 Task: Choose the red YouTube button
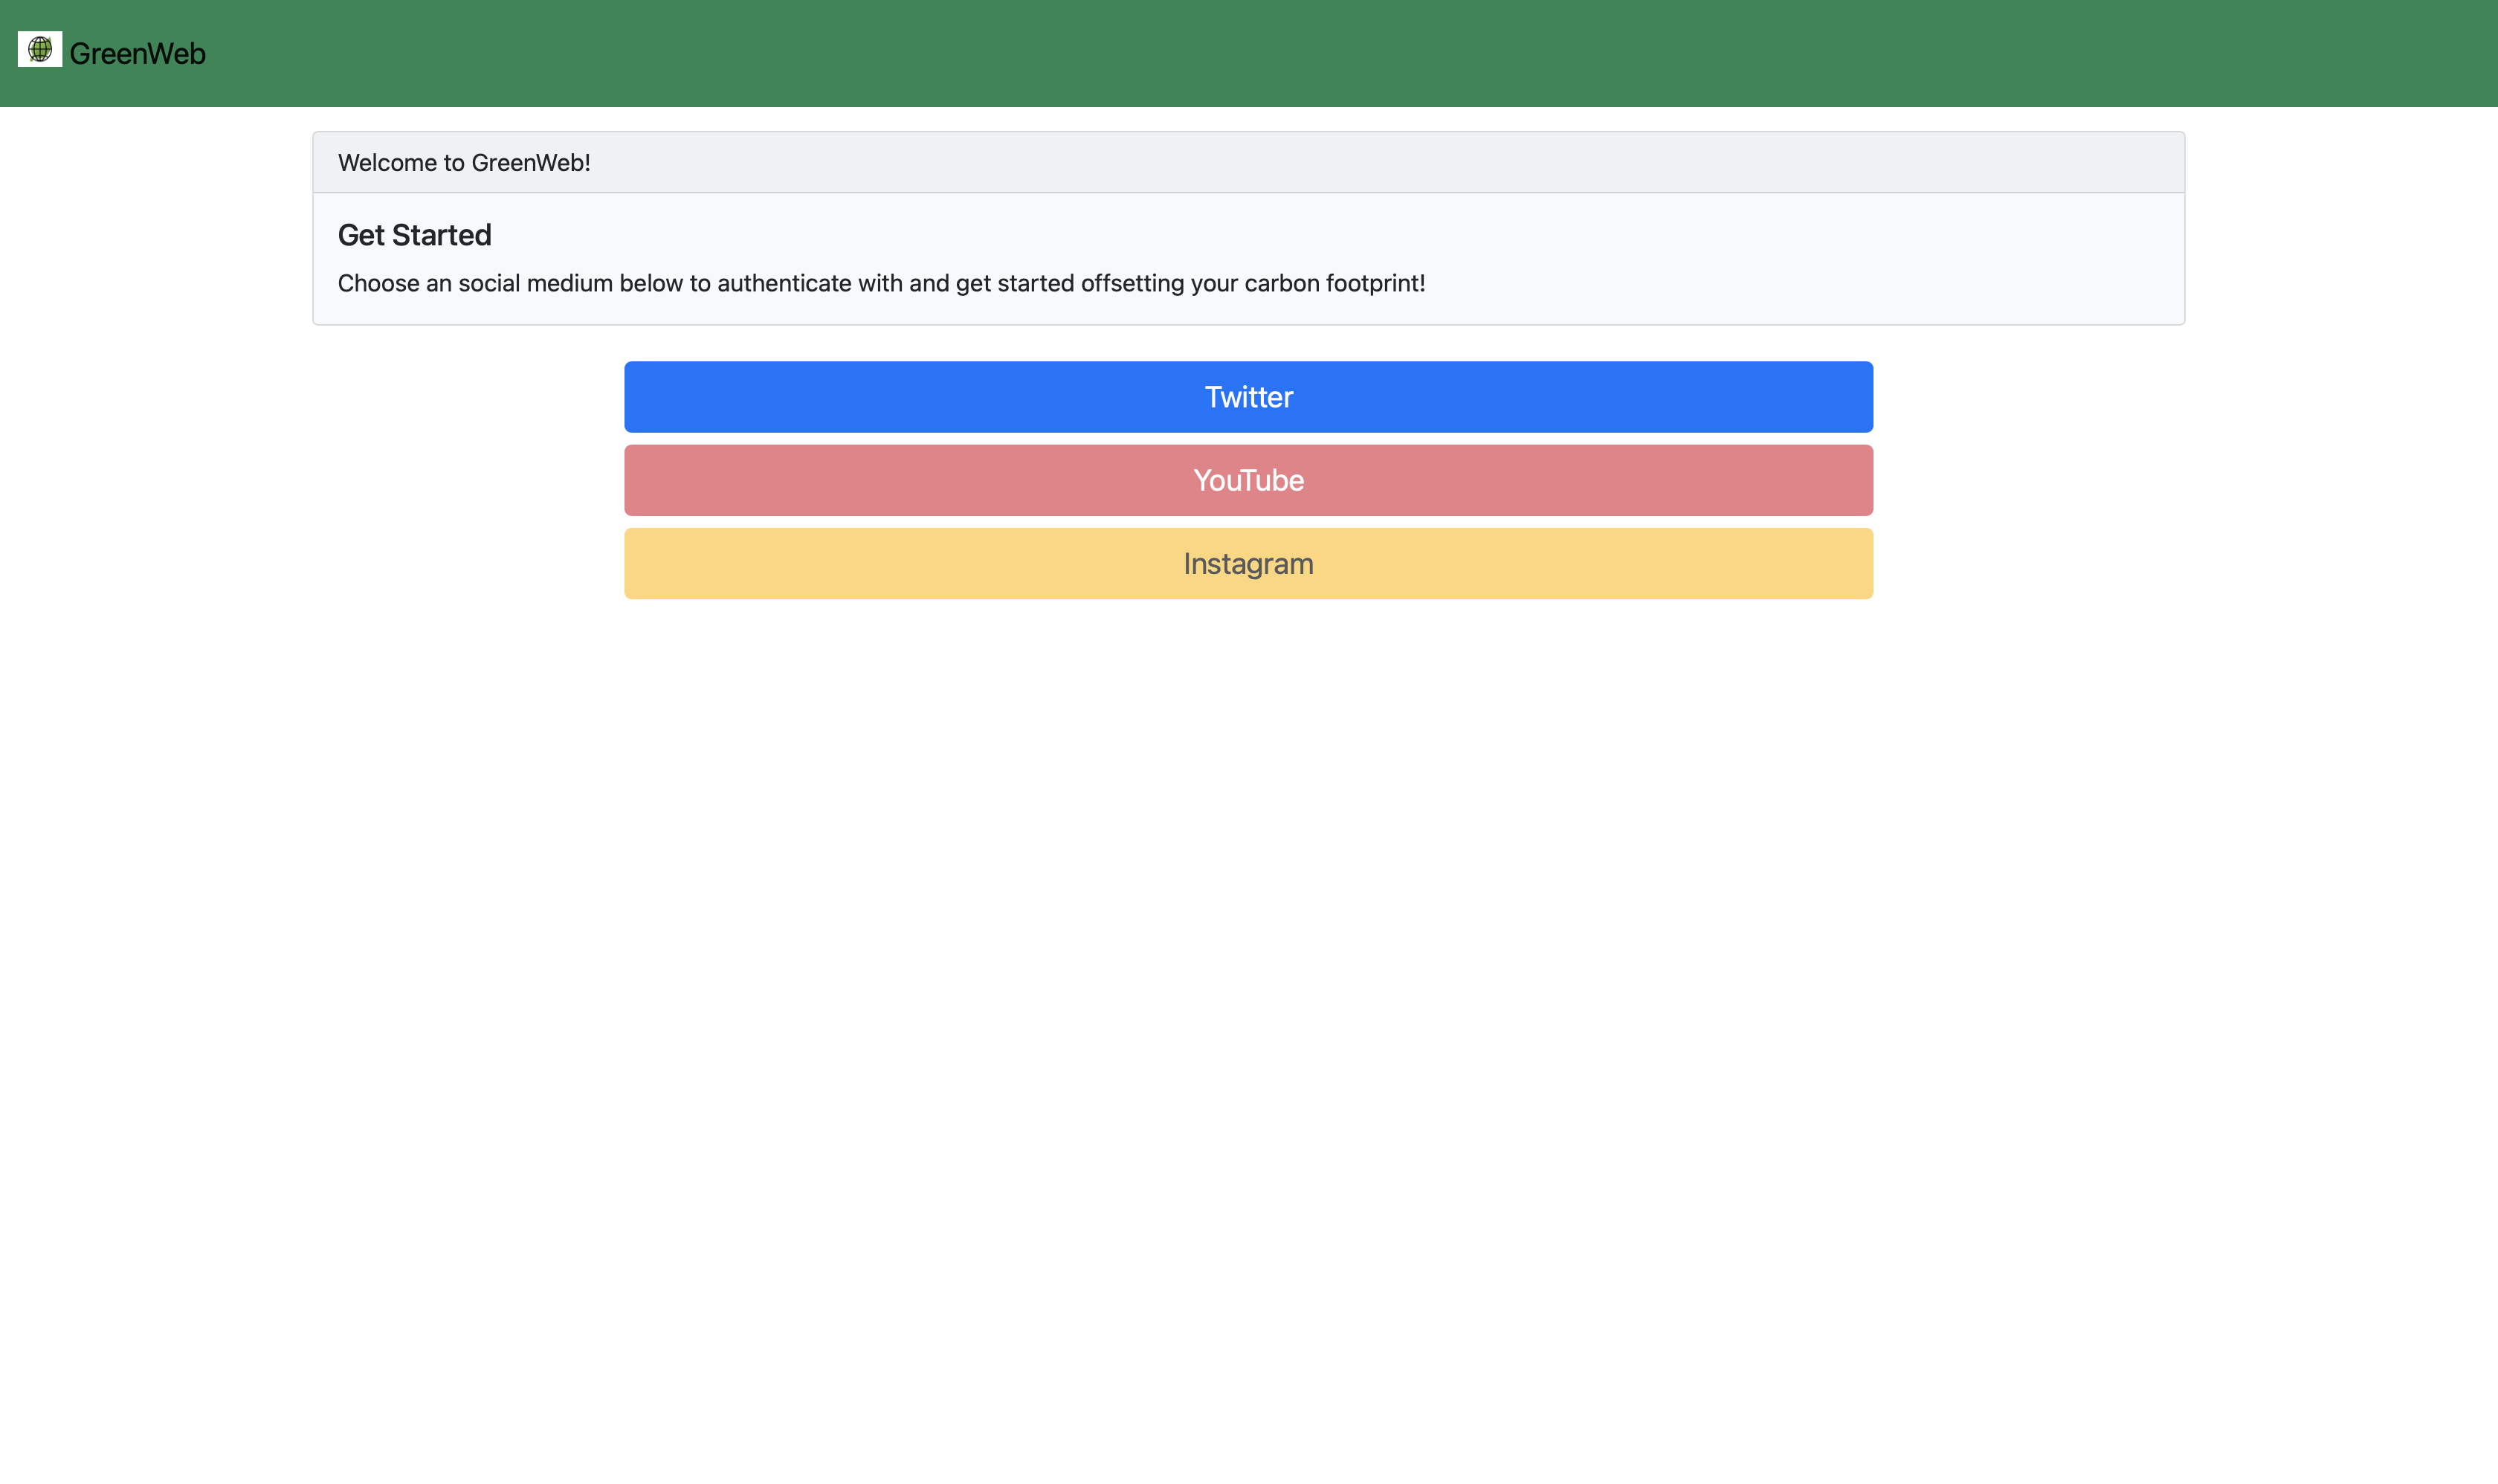1248,480
